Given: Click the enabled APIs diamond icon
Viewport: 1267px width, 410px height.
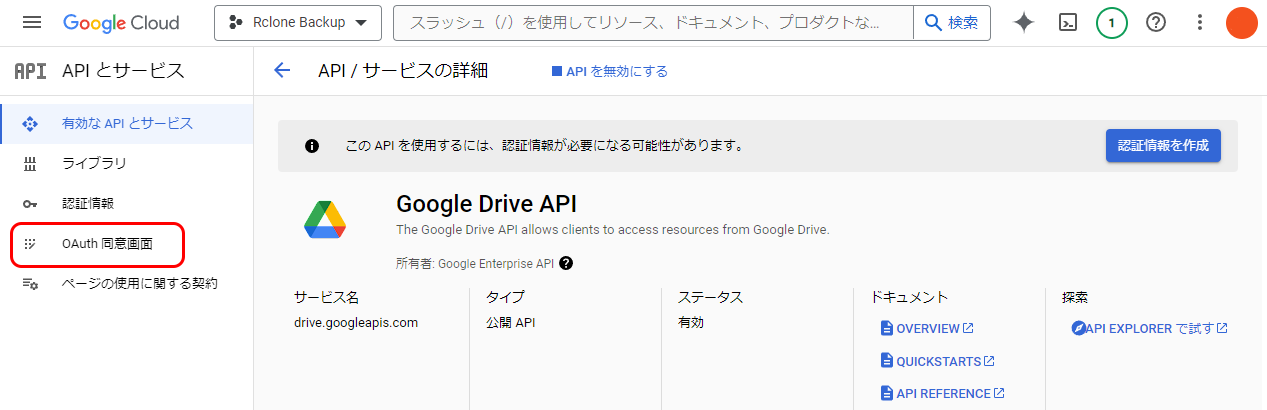Looking at the screenshot, I should pyautogui.click(x=30, y=124).
